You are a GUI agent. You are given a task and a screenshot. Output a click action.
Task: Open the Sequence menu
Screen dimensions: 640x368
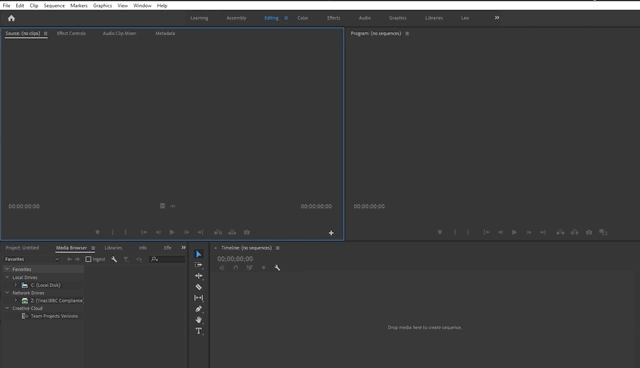54,6
